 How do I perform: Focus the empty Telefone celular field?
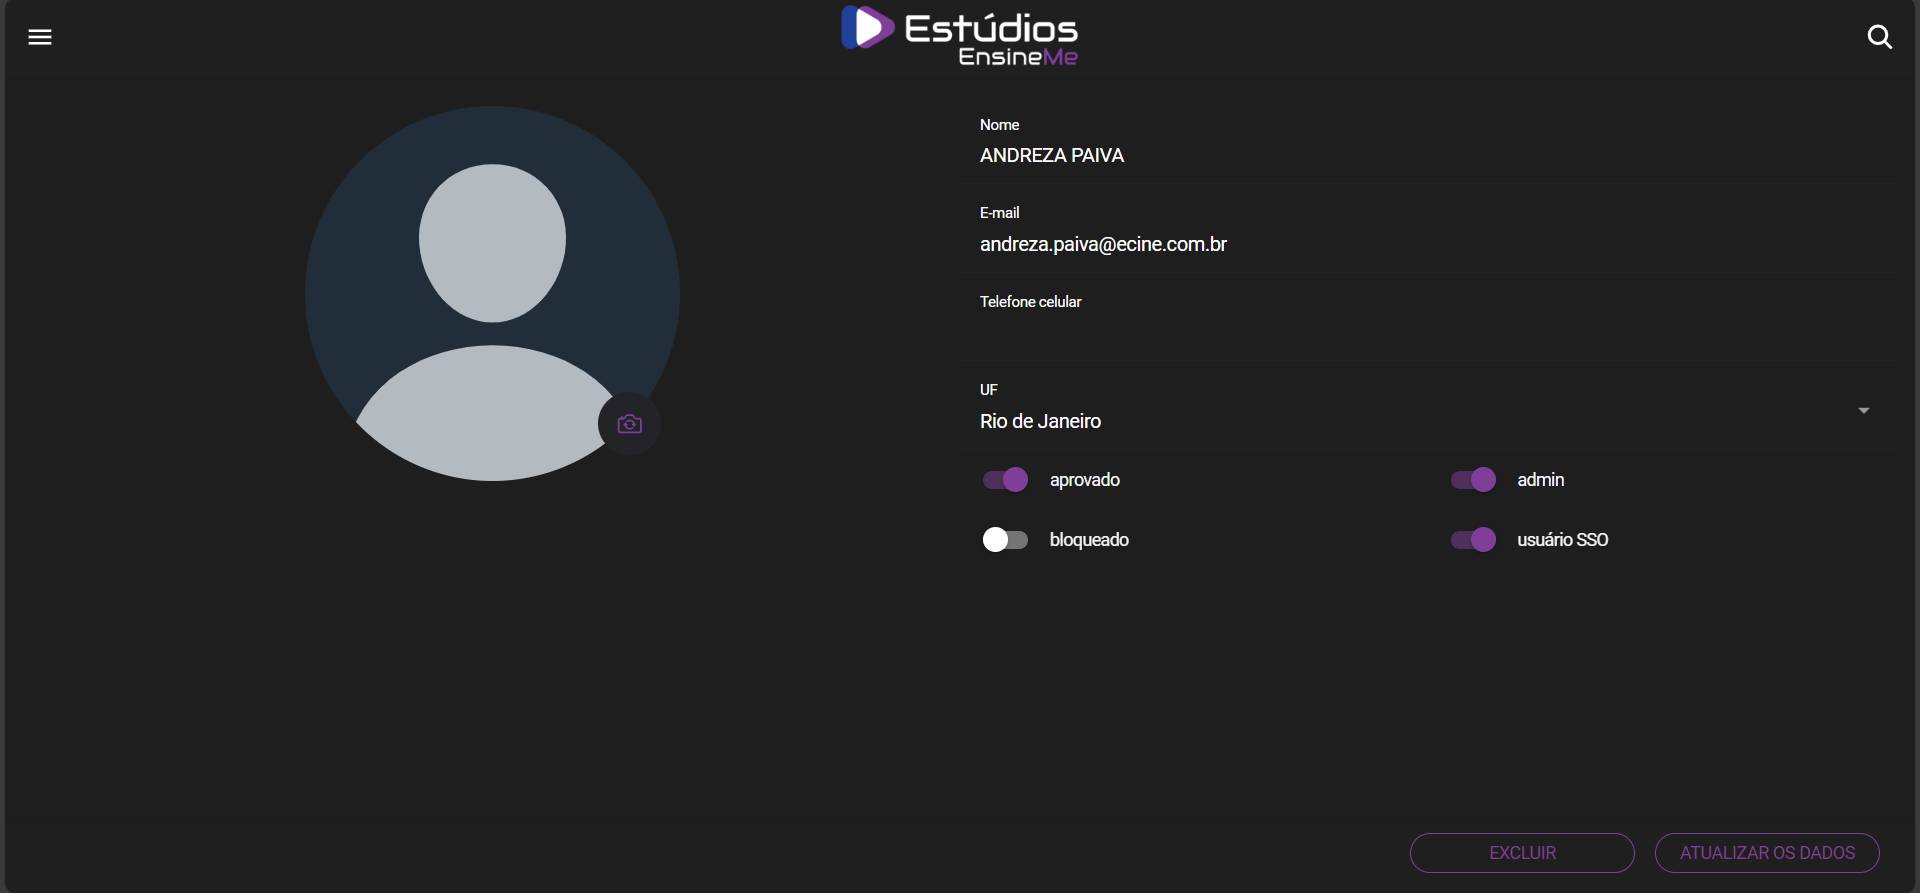point(1400,333)
